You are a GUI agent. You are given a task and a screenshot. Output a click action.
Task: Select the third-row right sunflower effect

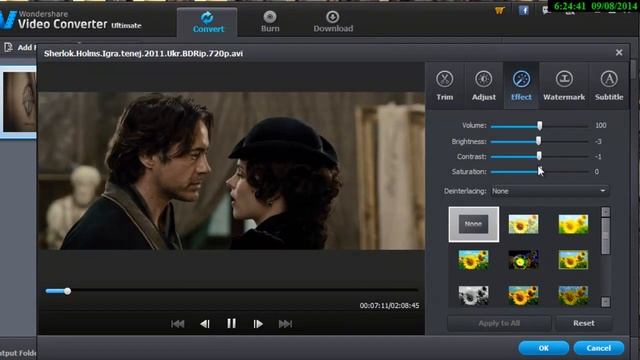(573, 296)
